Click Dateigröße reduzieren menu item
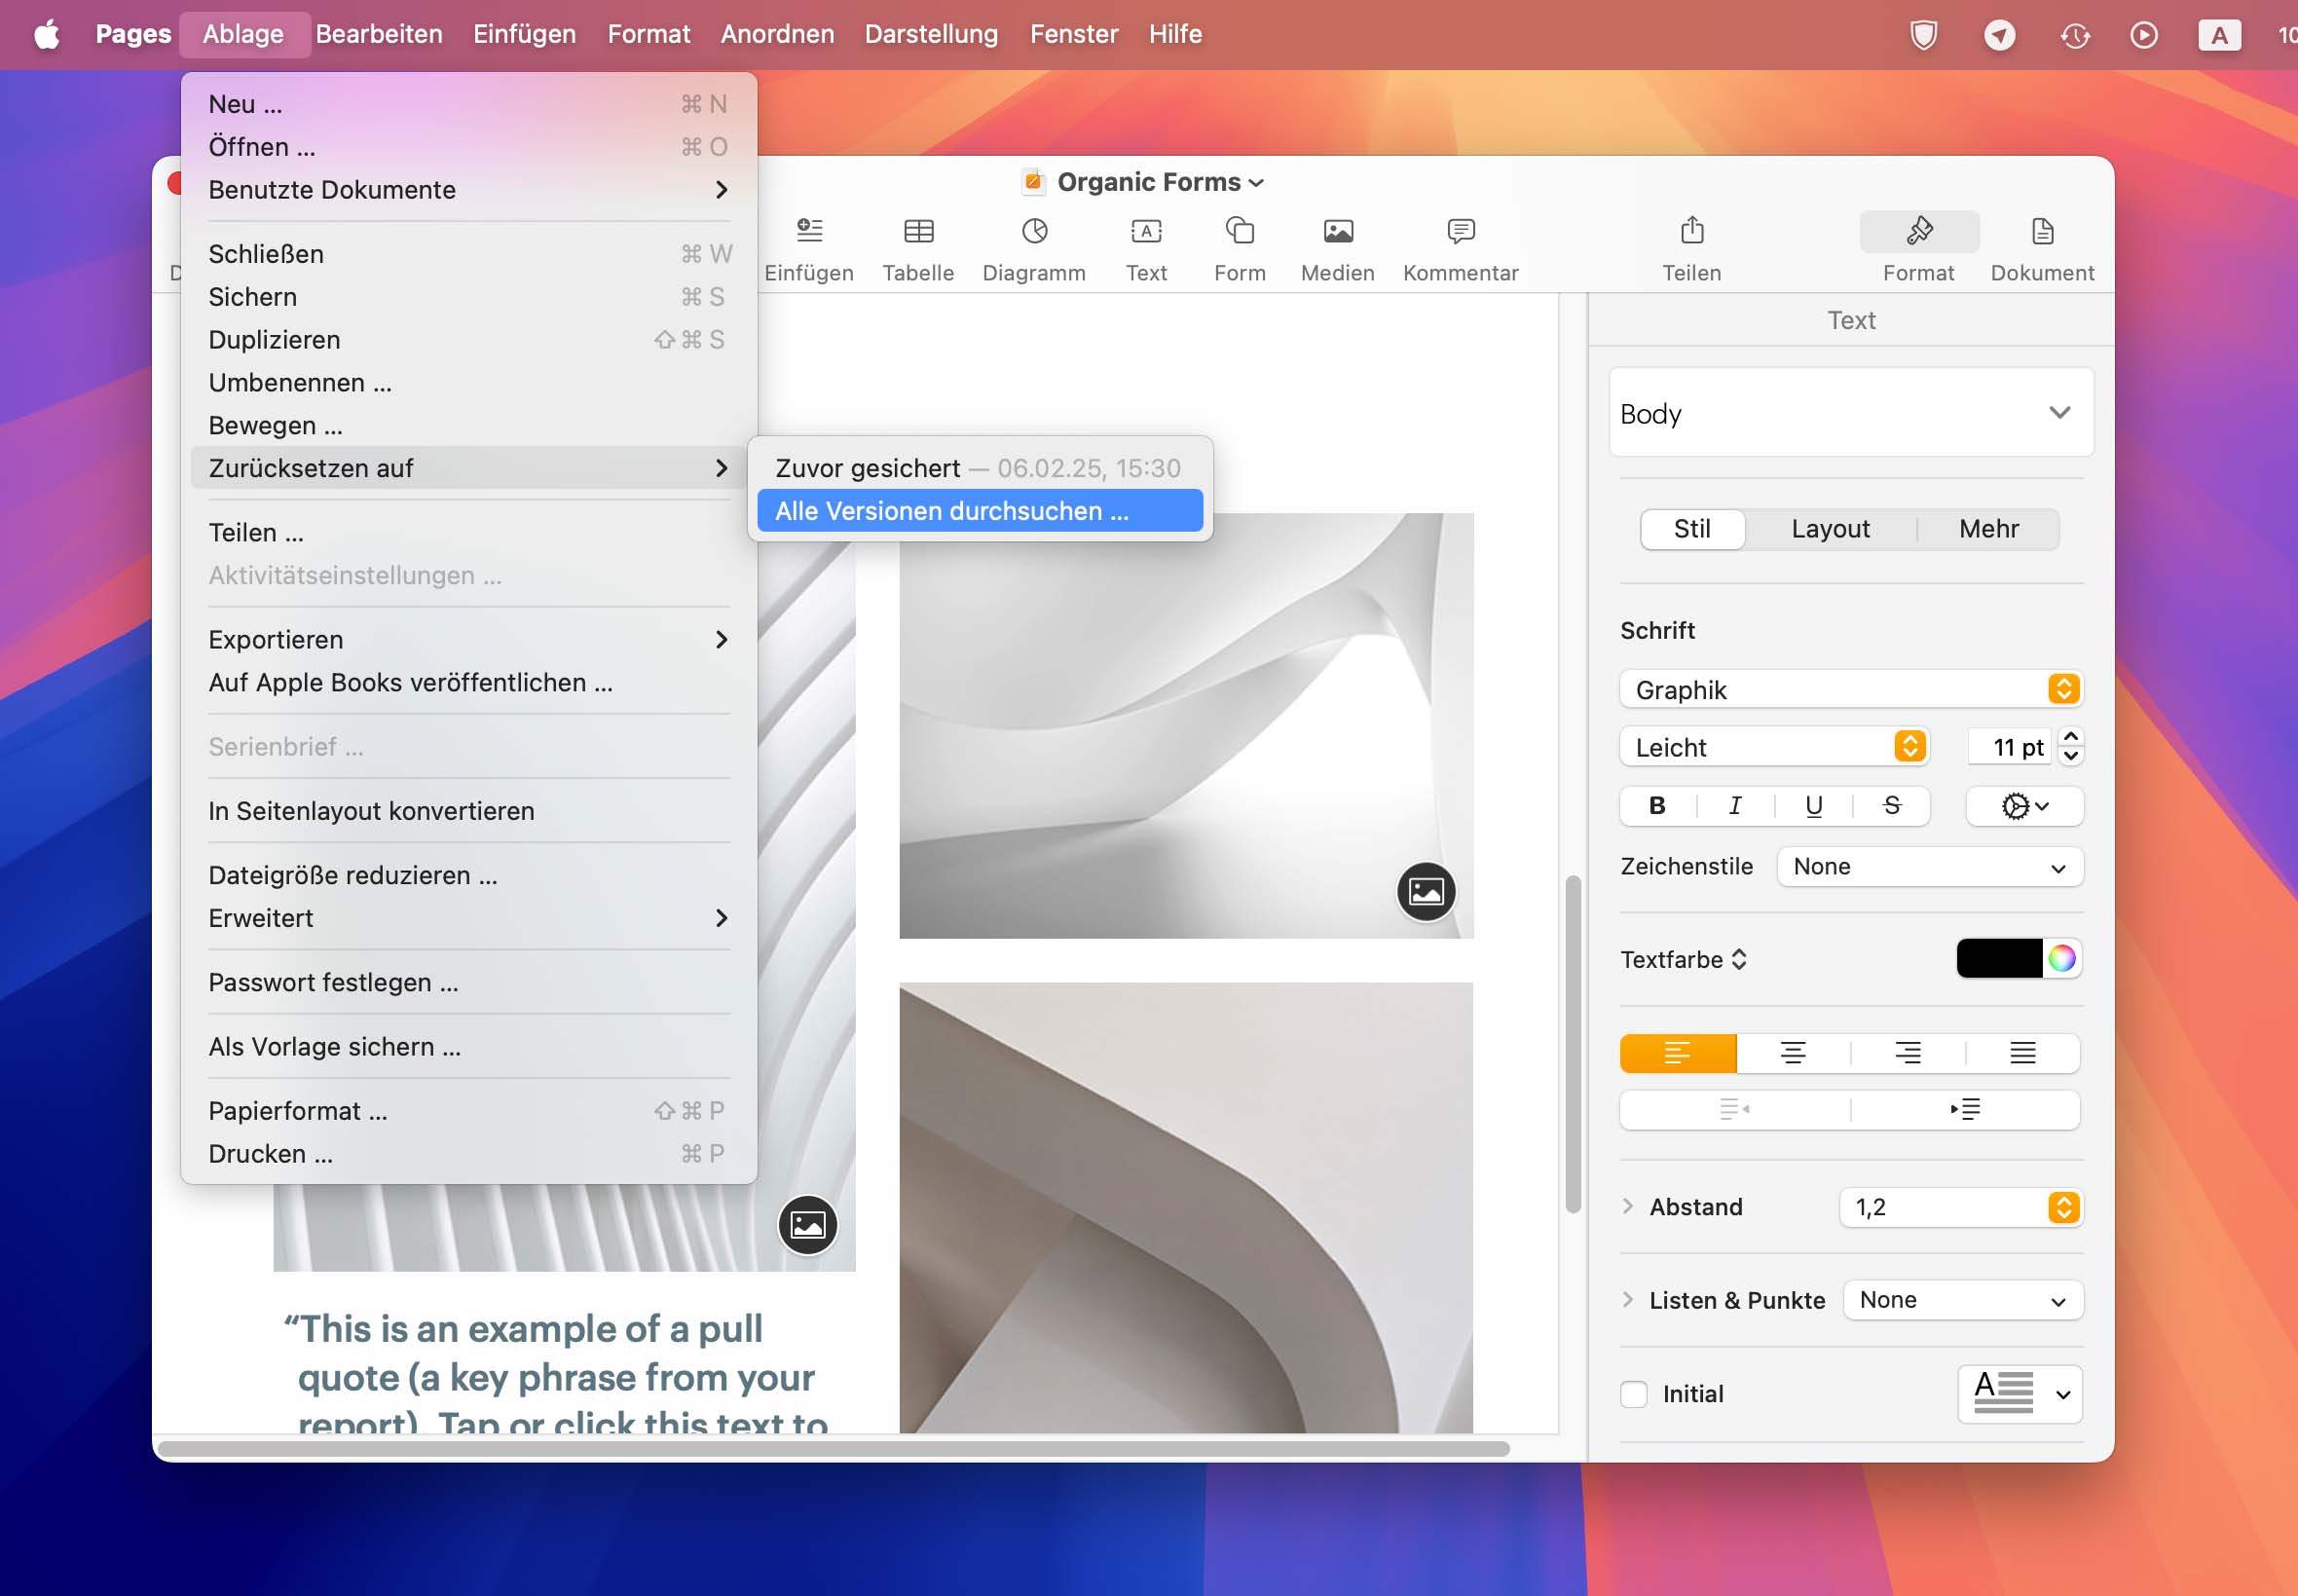This screenshot has height=1596, width=2298. click(x=468, y=876)
